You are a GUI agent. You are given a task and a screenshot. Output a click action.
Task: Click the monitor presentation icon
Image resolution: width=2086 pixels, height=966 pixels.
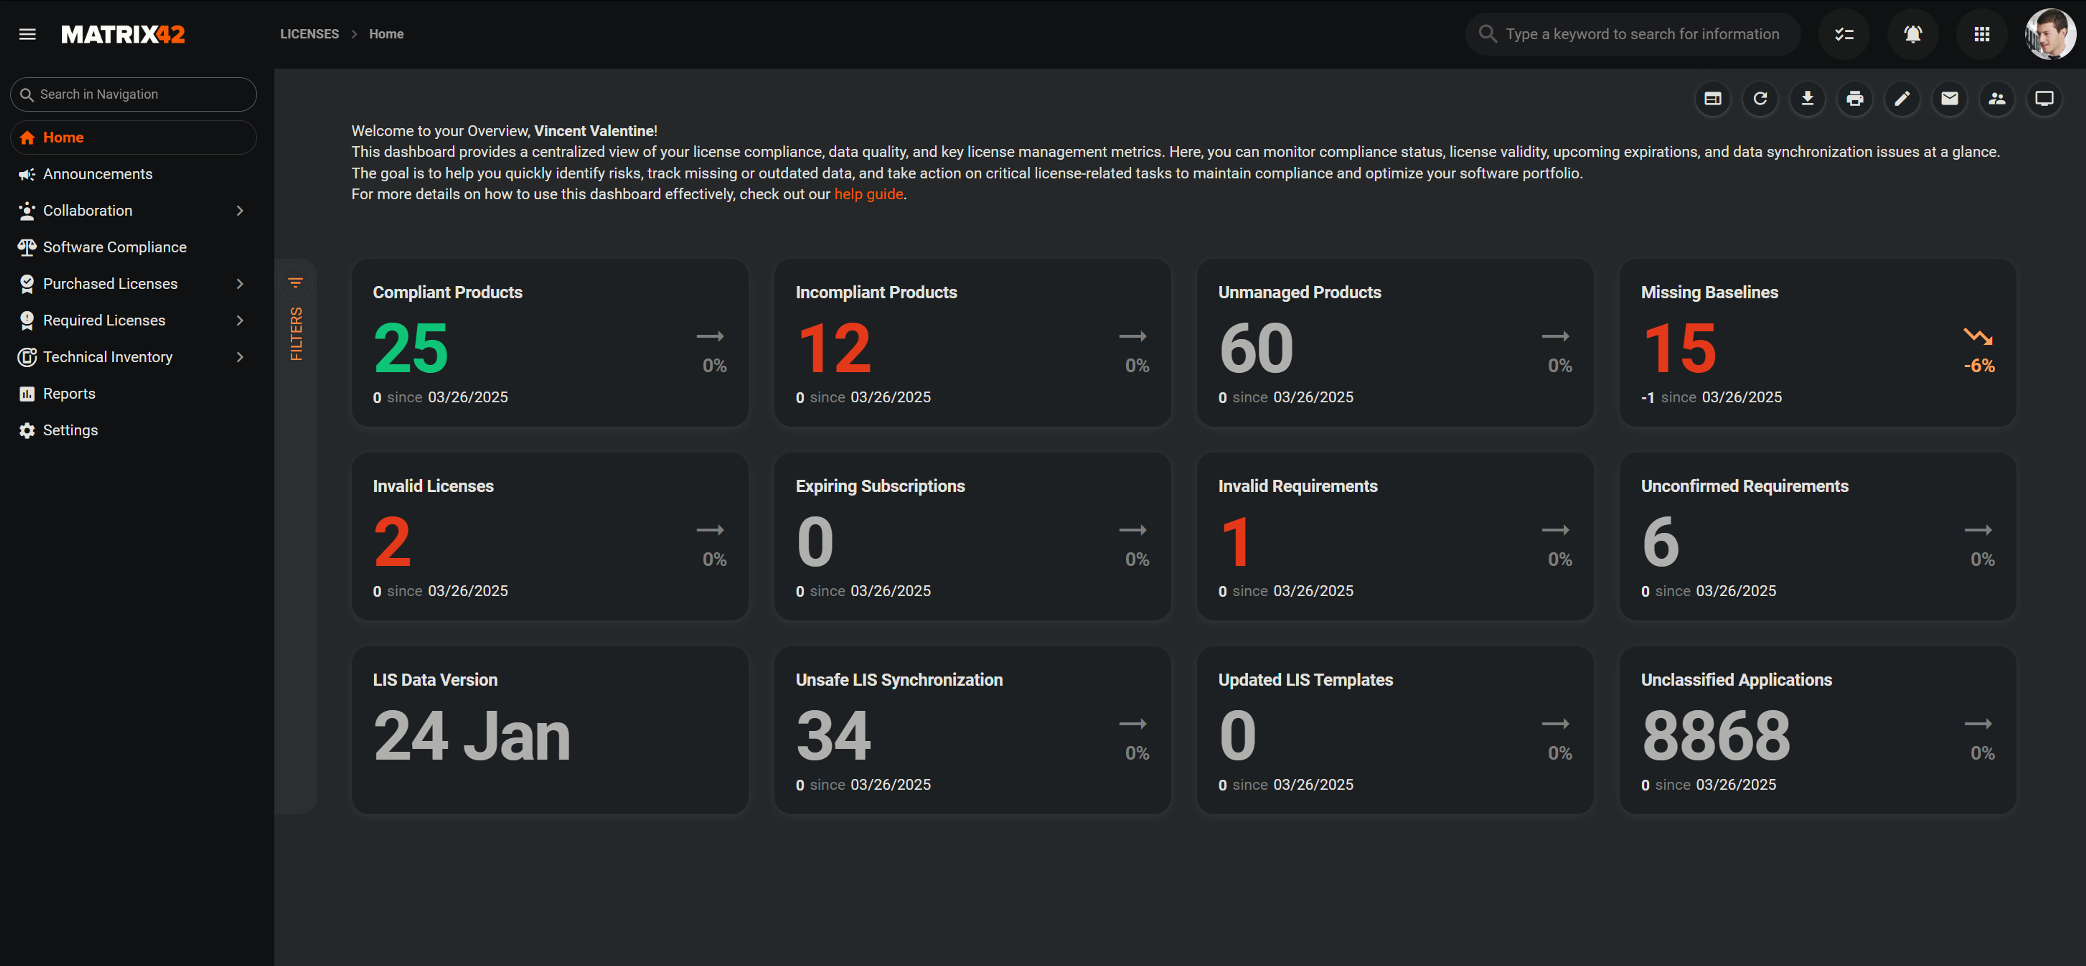coord(2044,99)
